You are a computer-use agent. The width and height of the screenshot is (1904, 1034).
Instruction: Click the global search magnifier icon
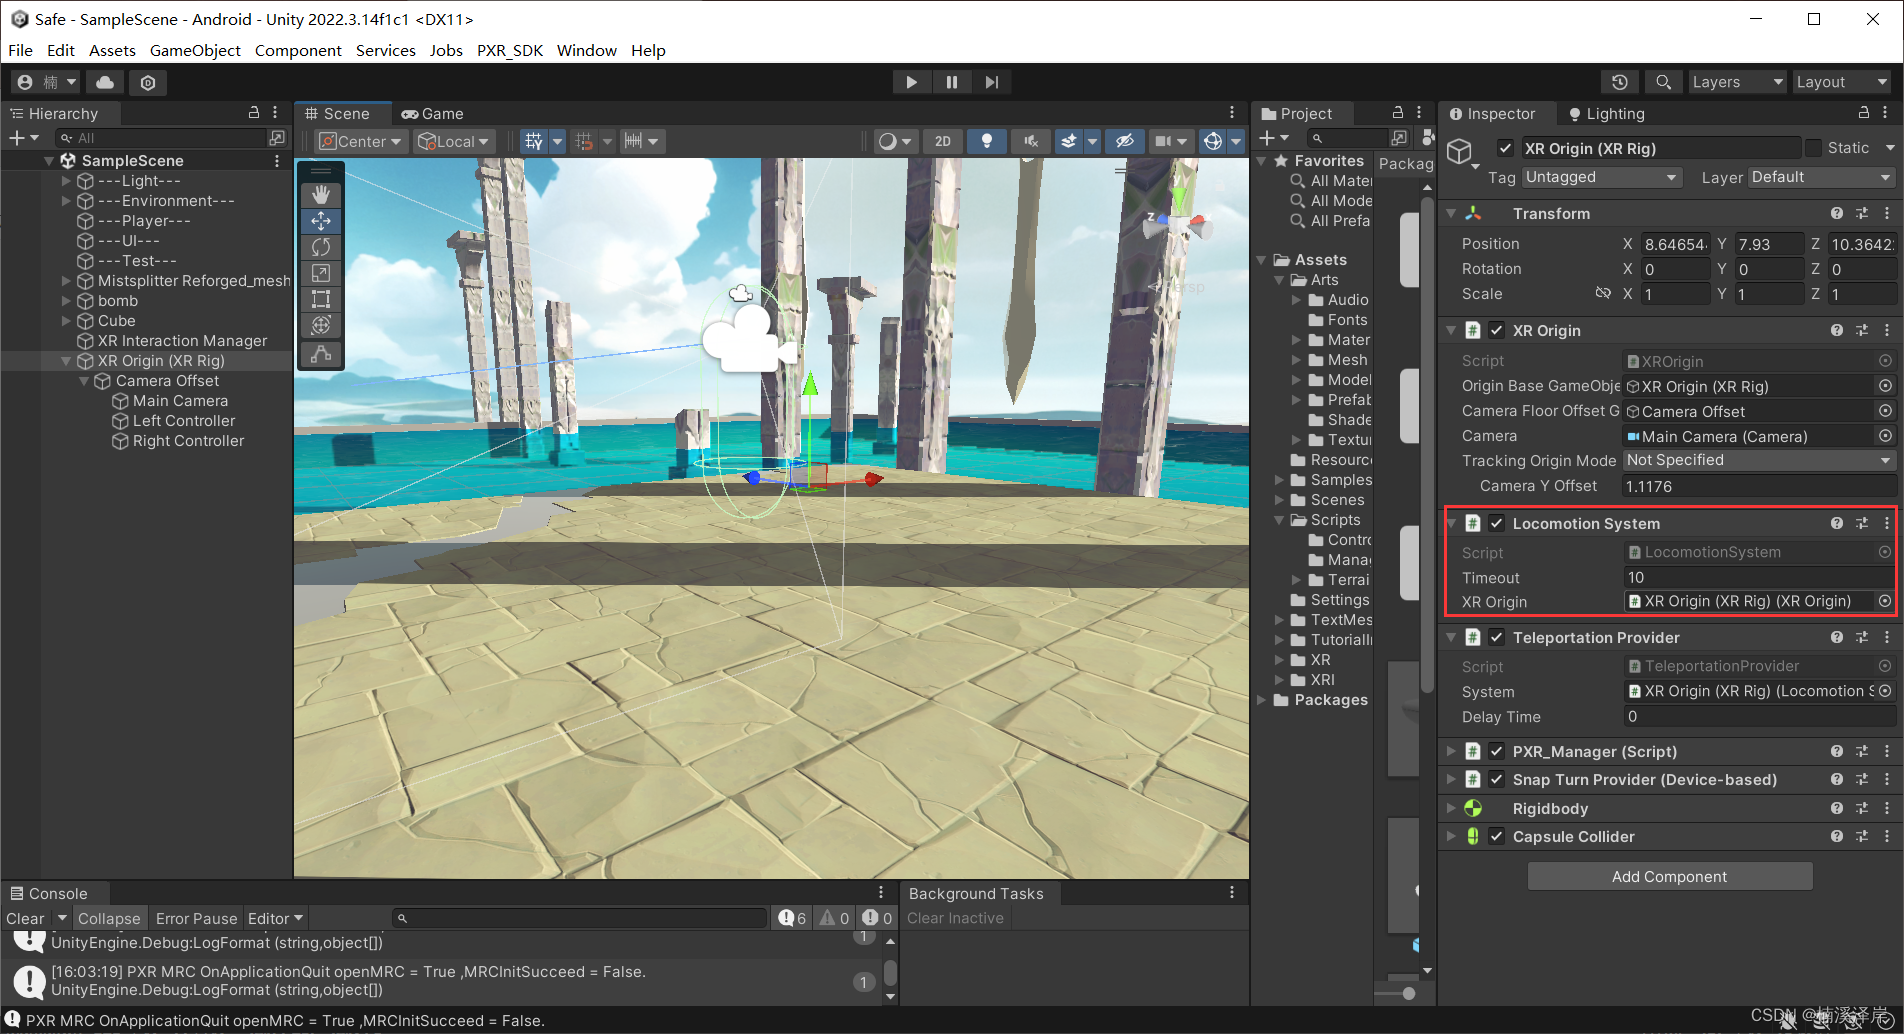click(x=1663, y=82)
